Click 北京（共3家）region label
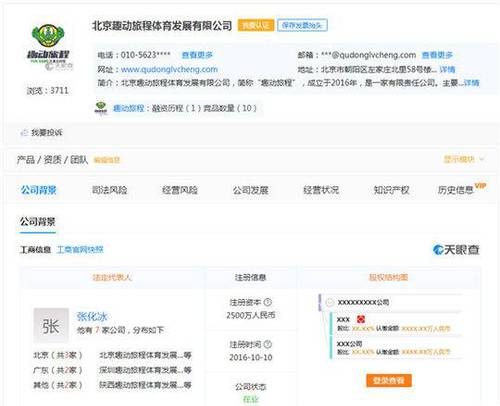Screen dimensions: 500x406 pyautogui.click(x=58, y=355)
